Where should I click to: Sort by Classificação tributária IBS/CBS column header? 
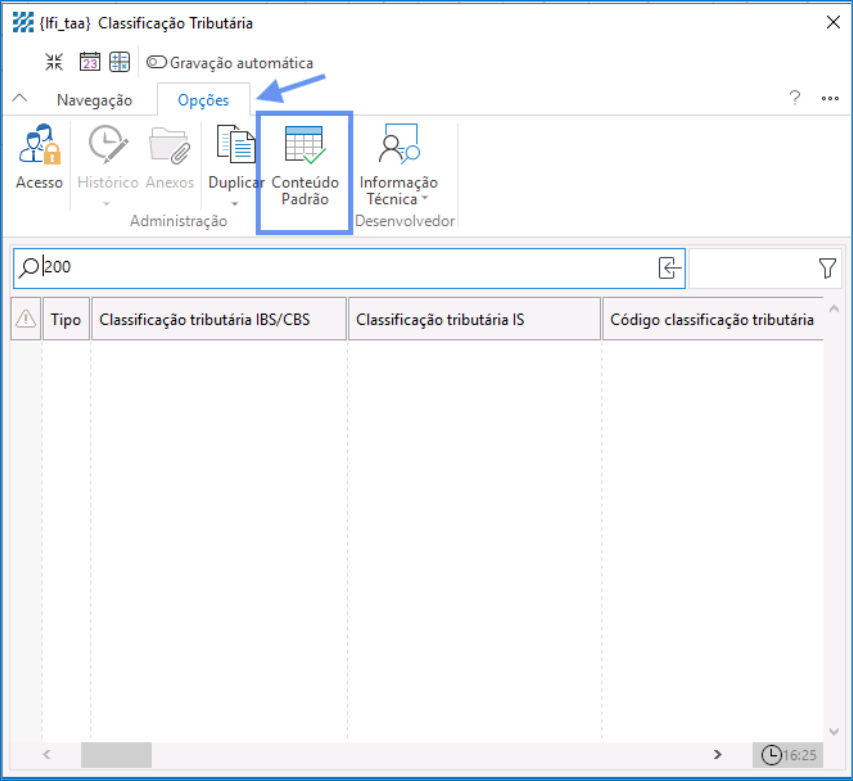[x=218, y=320]
